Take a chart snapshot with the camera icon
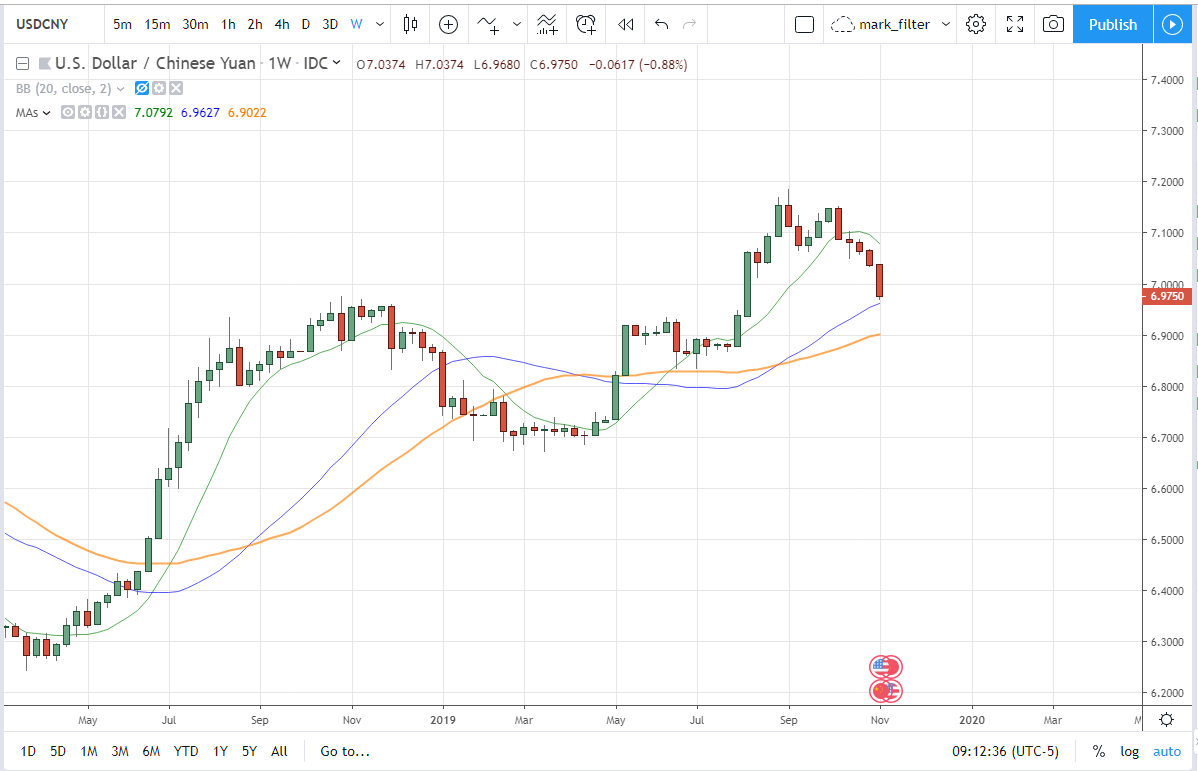This screenshot has height=771, width=1198. (1053, 24)
